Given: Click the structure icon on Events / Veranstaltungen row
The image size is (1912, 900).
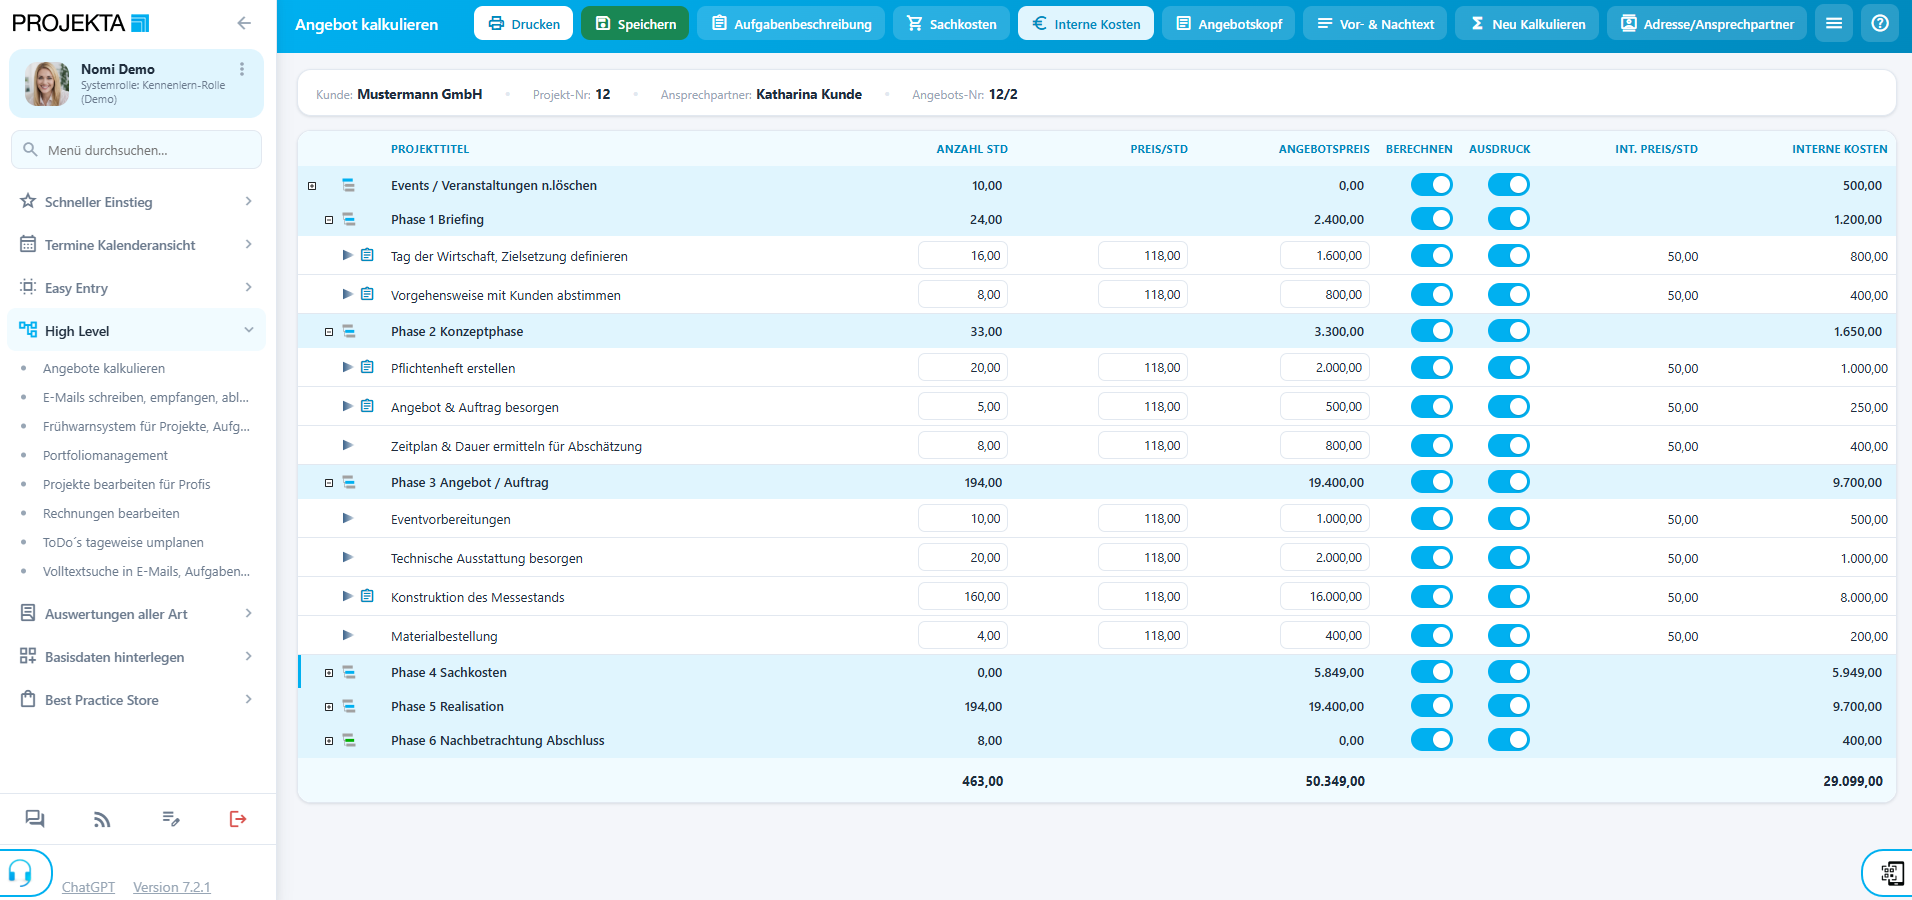Looking at the screenshot, I should [x=349, y=185].
